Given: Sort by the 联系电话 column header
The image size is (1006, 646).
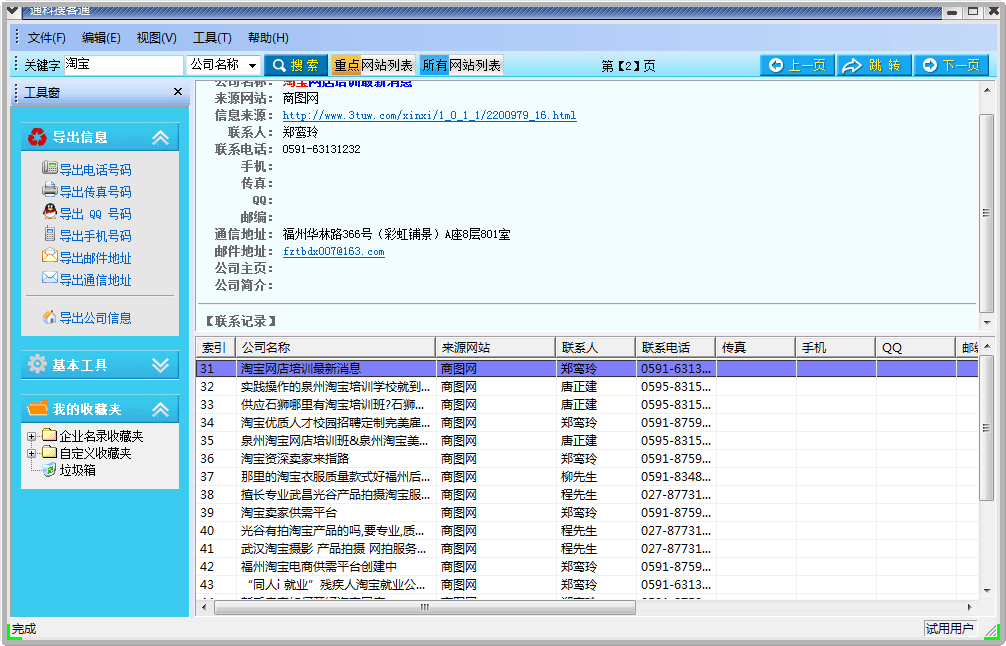Looking at the screenshot, I should (x=675, y=348).
